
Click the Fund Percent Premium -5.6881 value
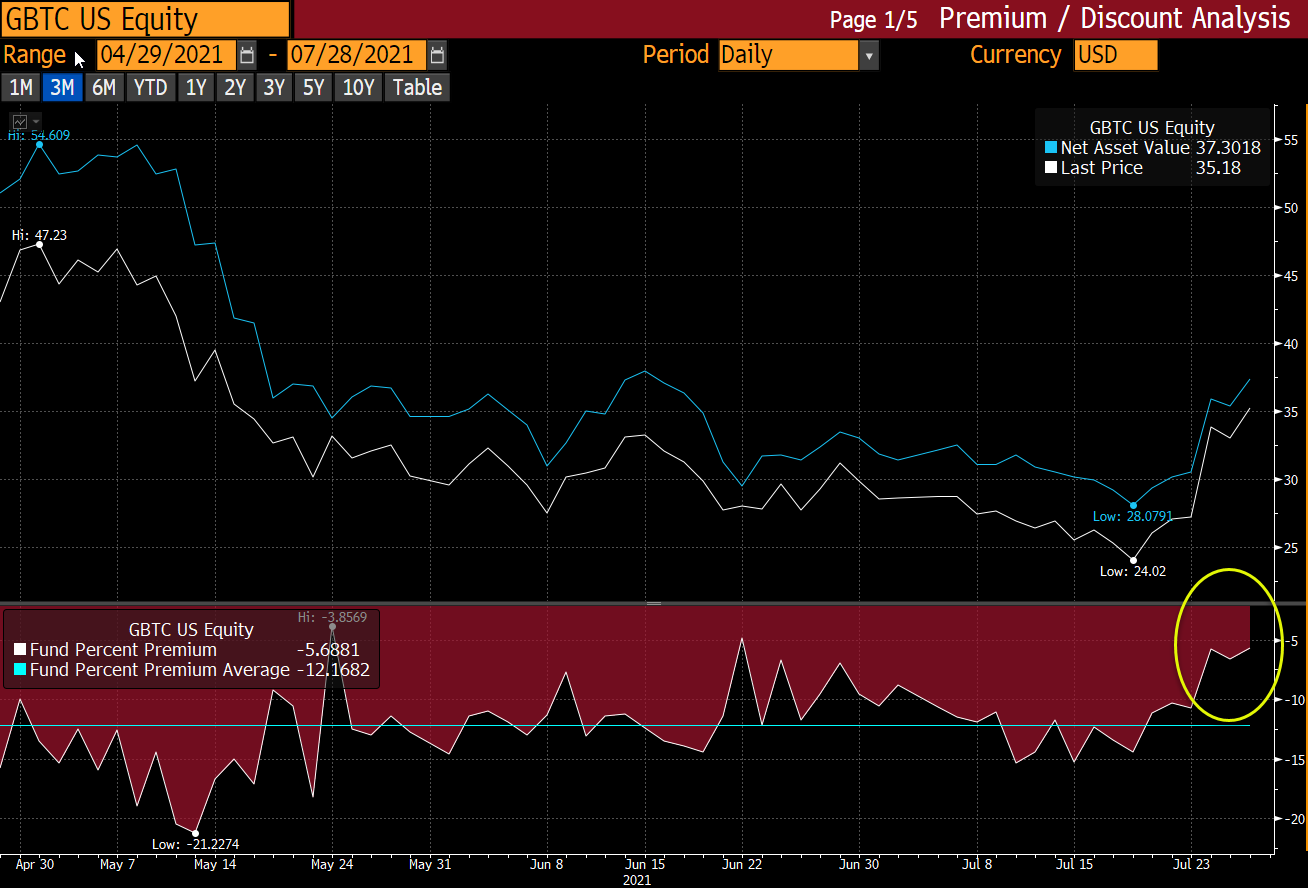[x=327, y=650]
